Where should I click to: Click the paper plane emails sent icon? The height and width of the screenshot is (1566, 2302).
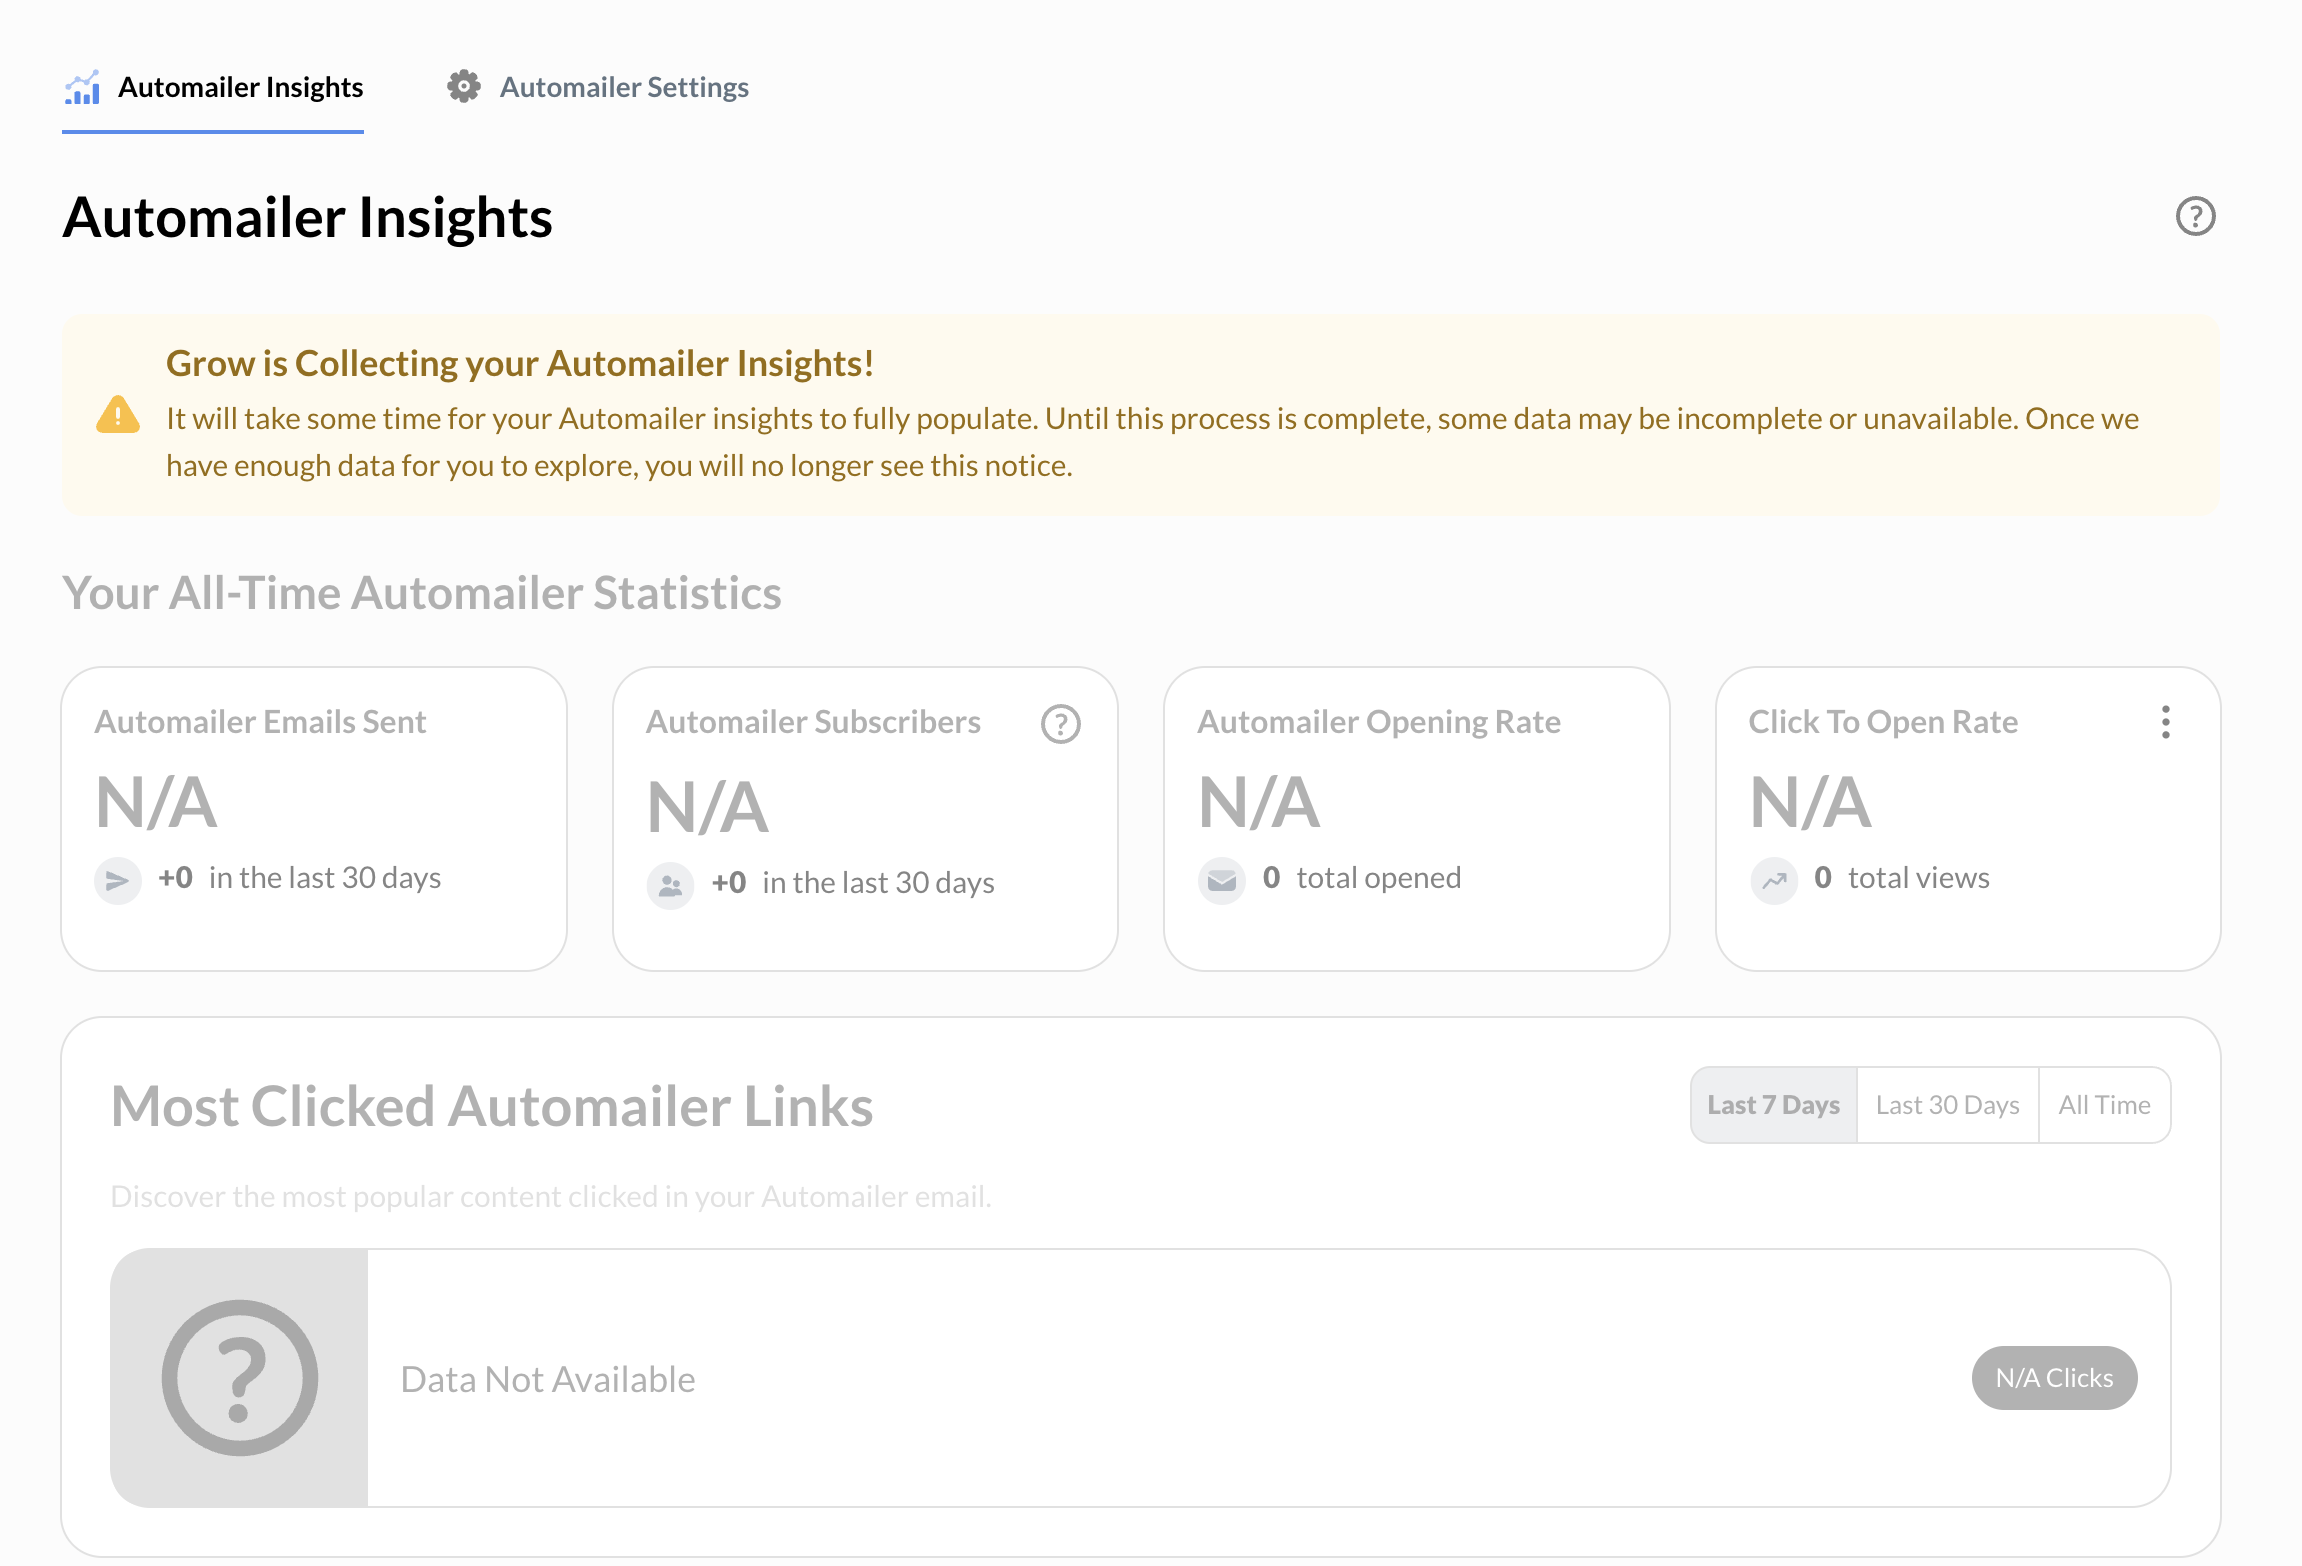[118, 880]
